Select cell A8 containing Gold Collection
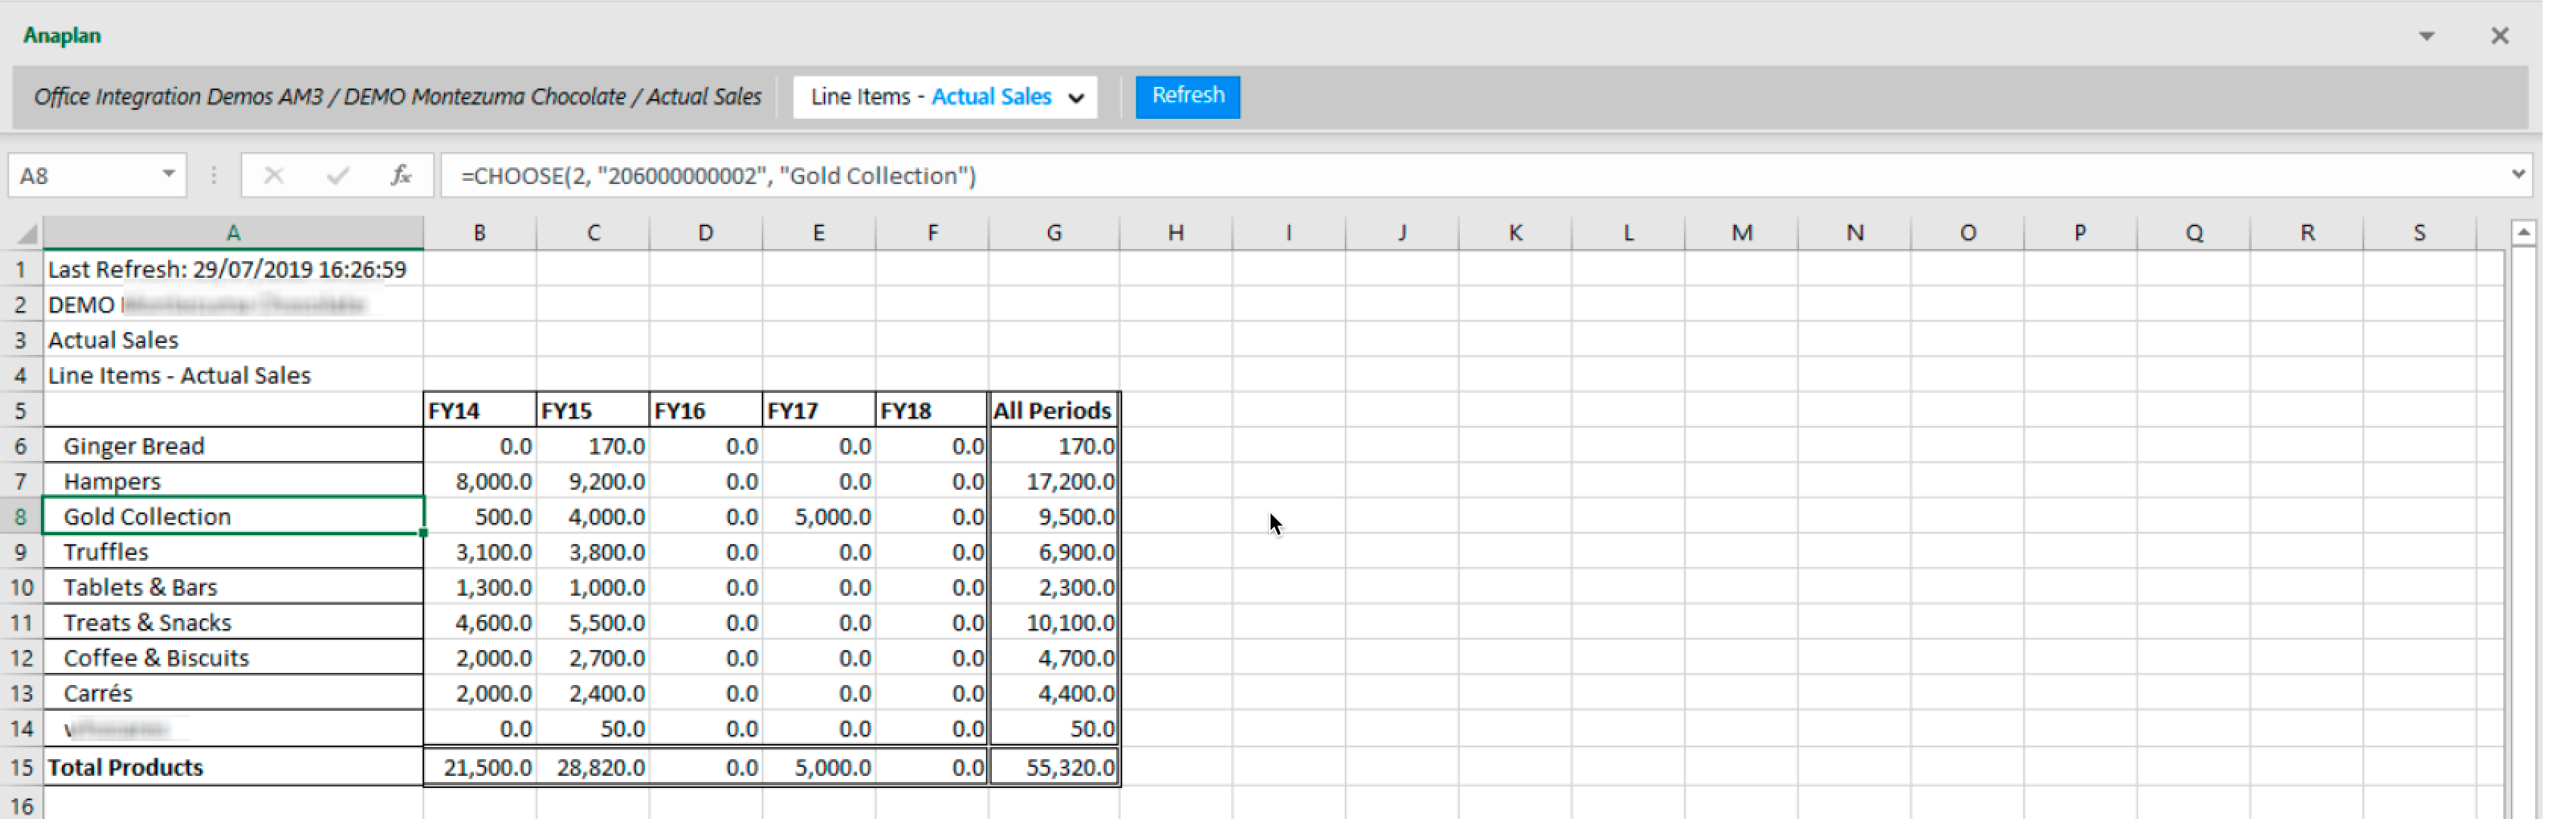 (x=232, y=515)
